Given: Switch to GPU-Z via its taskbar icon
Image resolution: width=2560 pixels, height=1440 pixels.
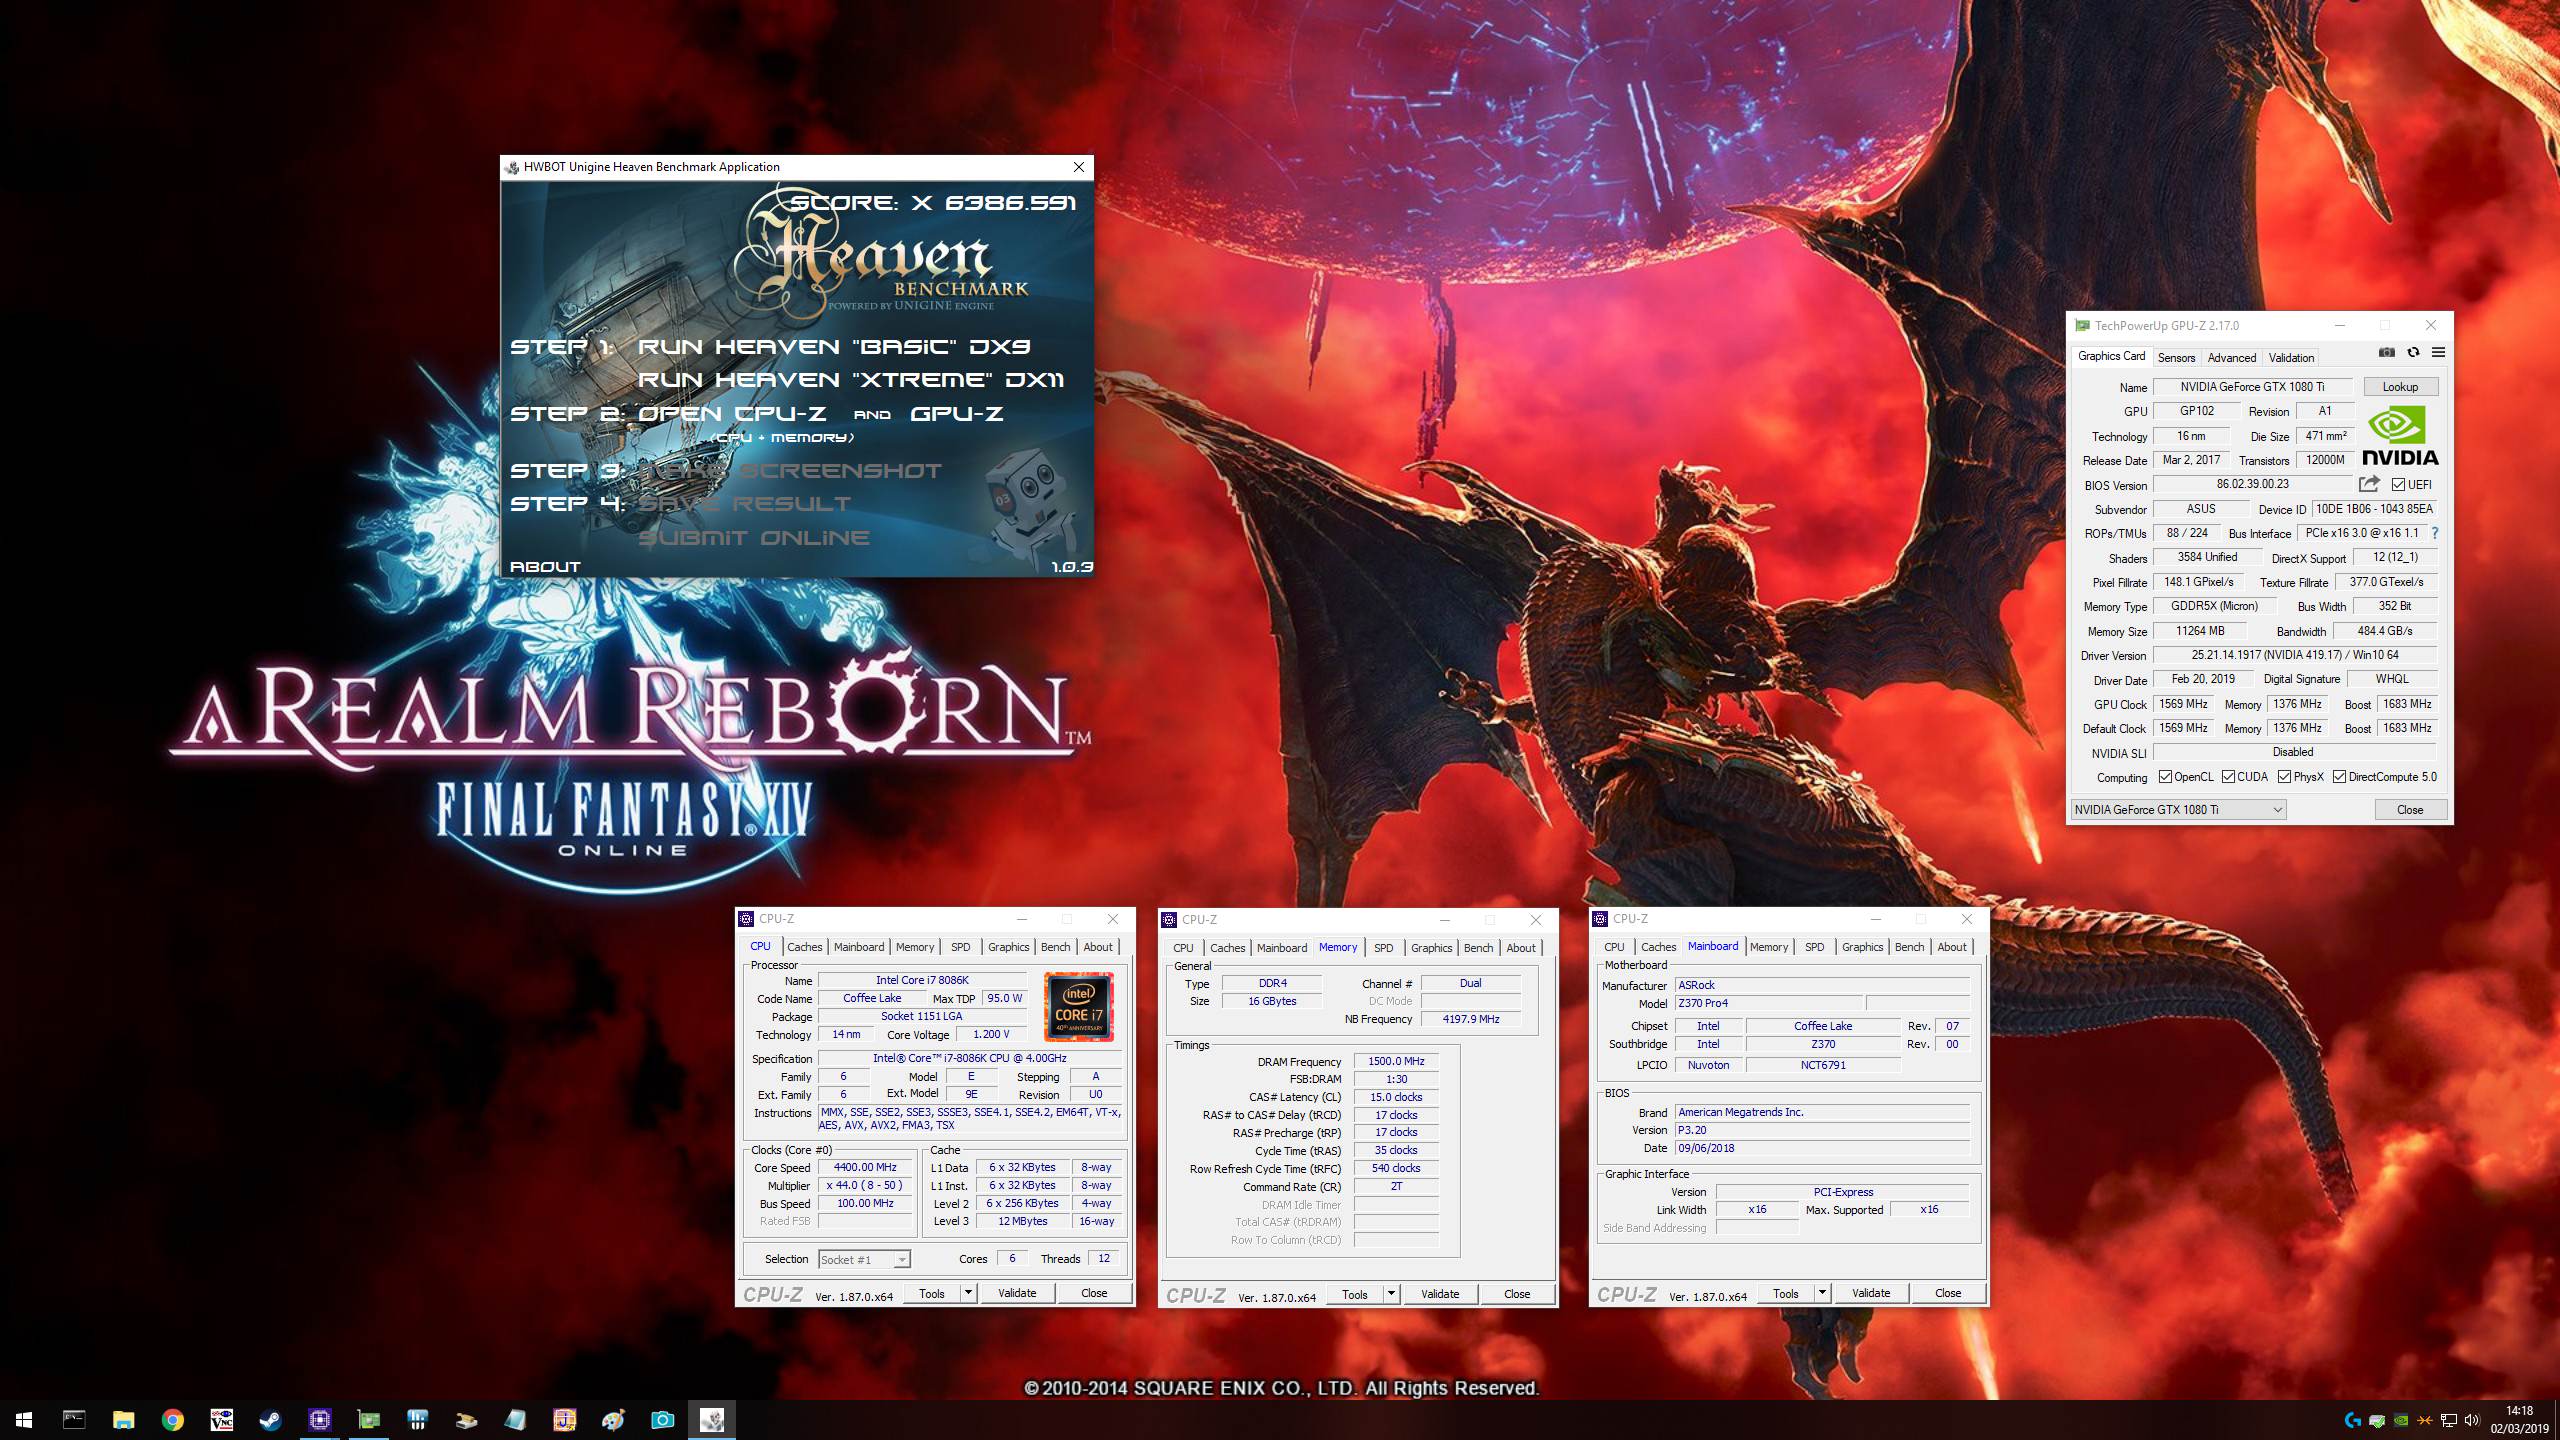Looking at the screenshot, I should [368, 1420].
